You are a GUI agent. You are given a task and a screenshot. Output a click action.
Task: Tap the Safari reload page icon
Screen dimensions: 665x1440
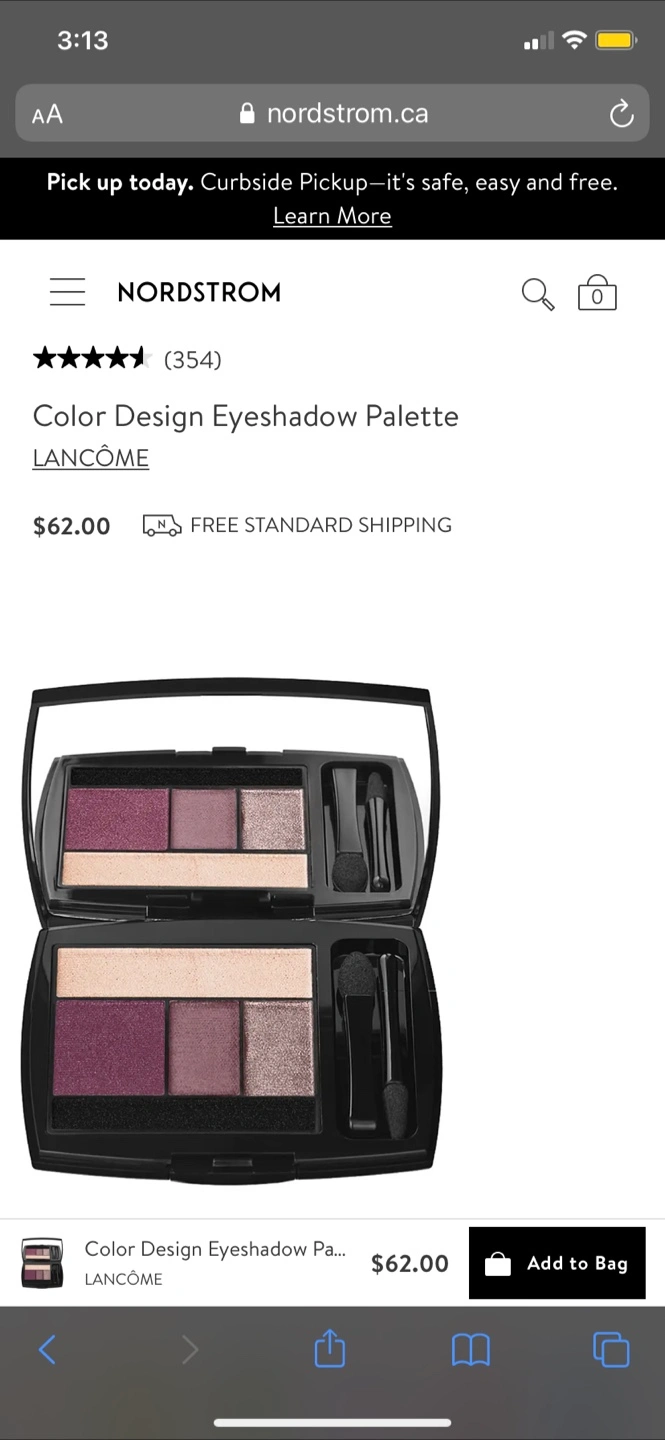coord(621,114)
